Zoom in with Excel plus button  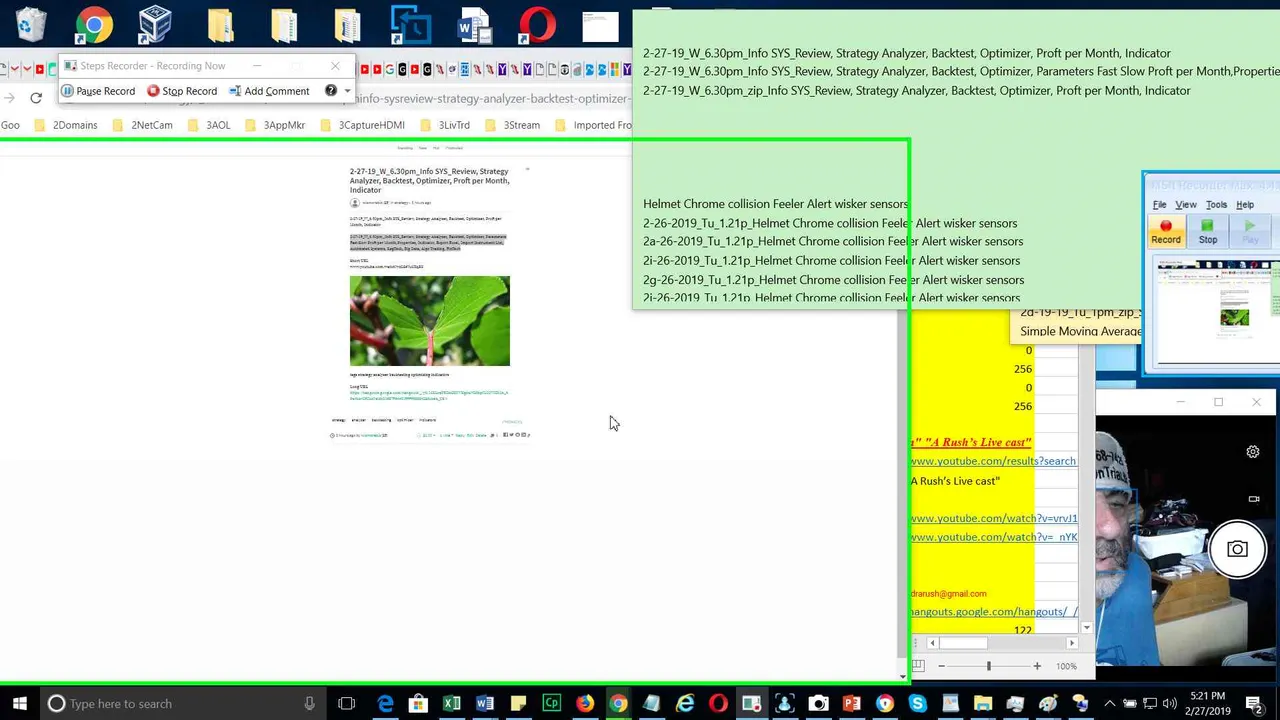pos(1037,666)
